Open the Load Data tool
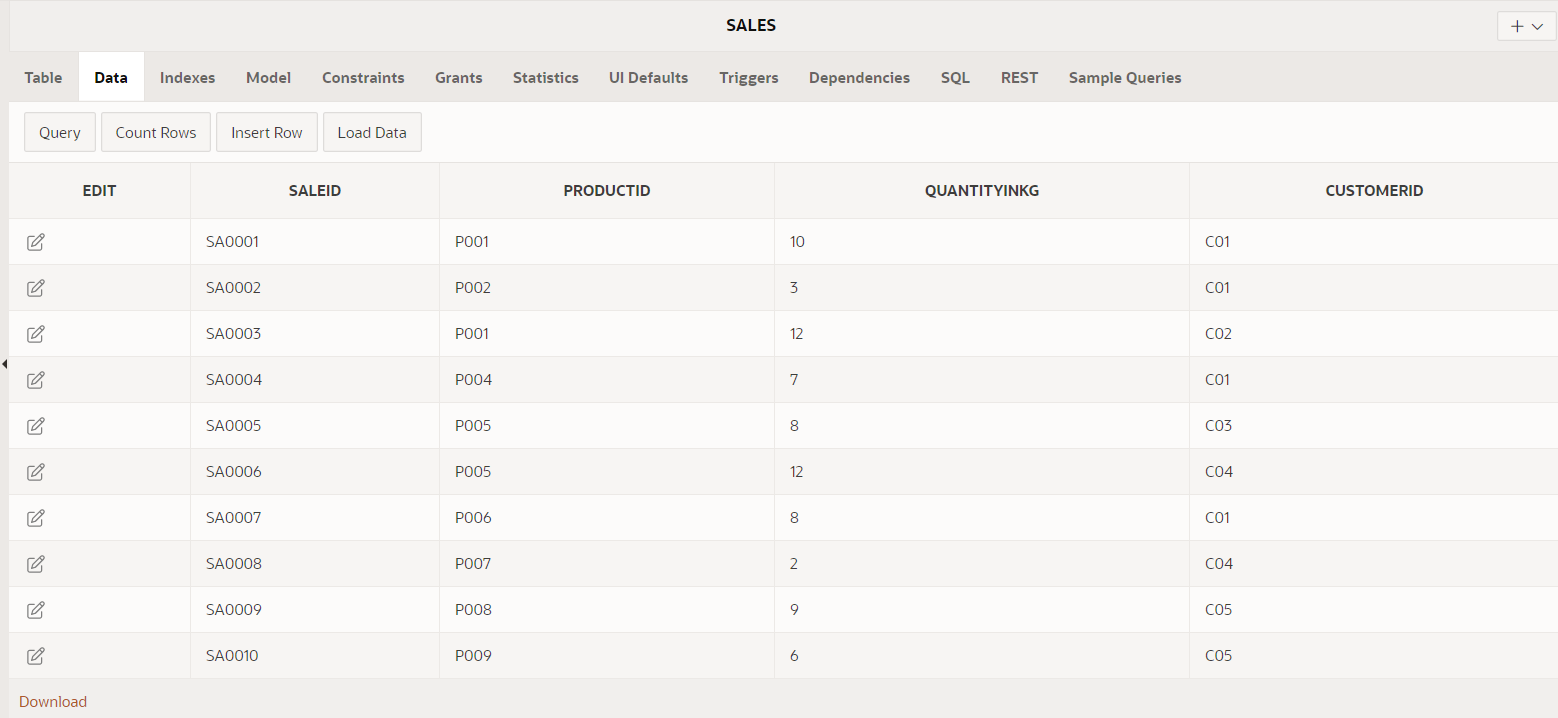Viewport: 1558px width, 718px height. click(372, 131)
